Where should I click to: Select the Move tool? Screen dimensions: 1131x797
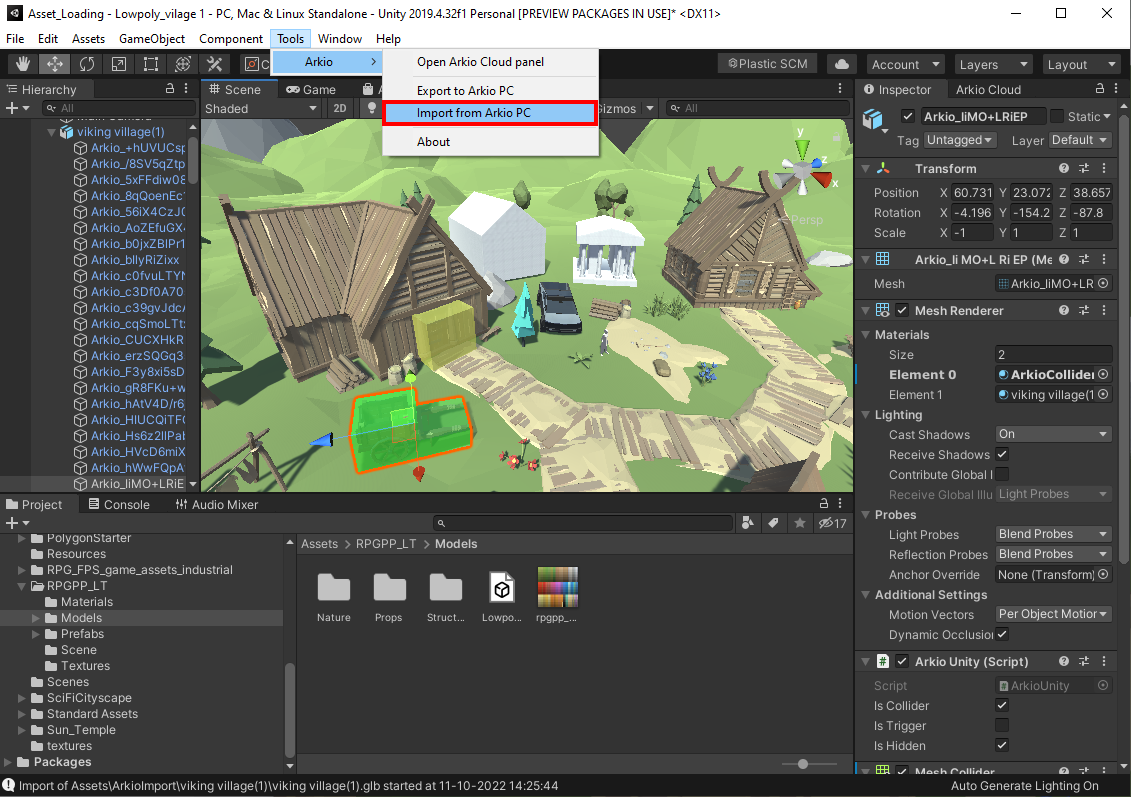tap(55, 64)
